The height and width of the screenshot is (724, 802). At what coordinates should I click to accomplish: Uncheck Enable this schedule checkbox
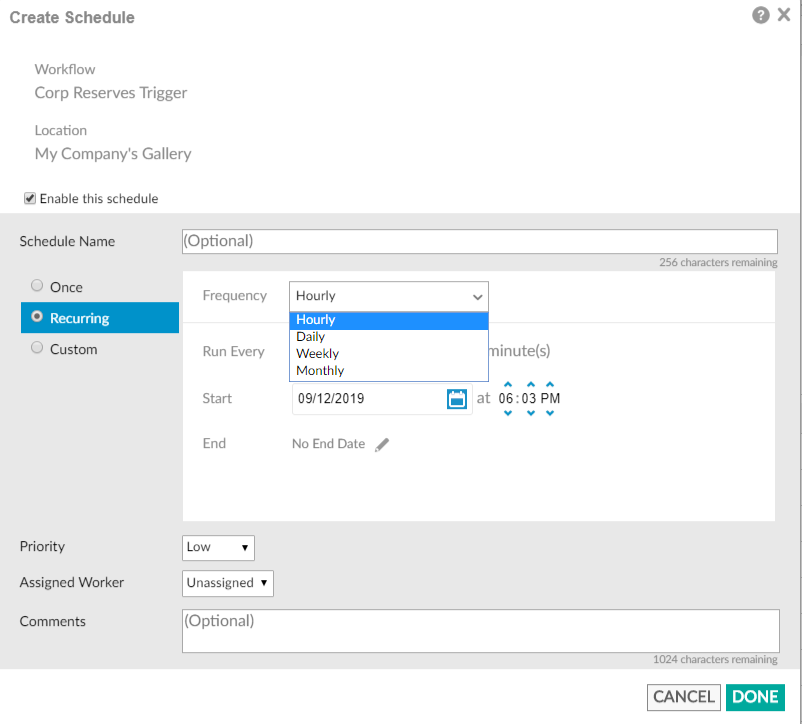coord(30,198)
